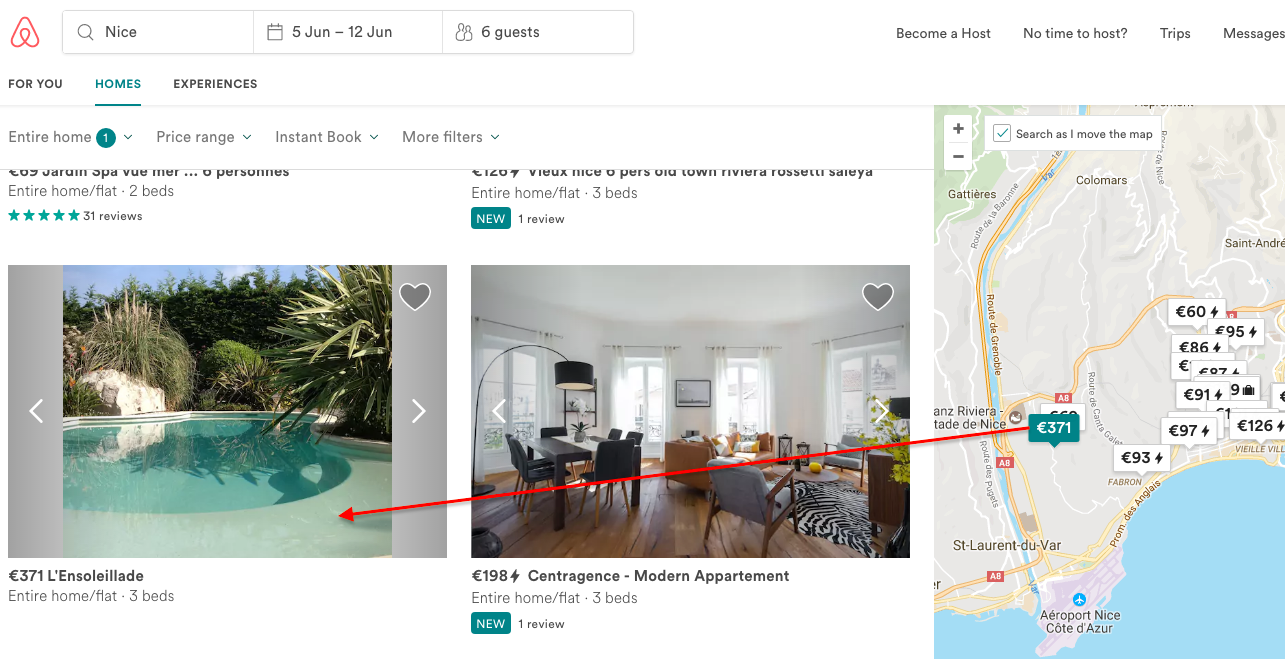Click the Airbnb logo icon
The image size is (1285, 659).
pyautogui.click(x=25, y=33)
